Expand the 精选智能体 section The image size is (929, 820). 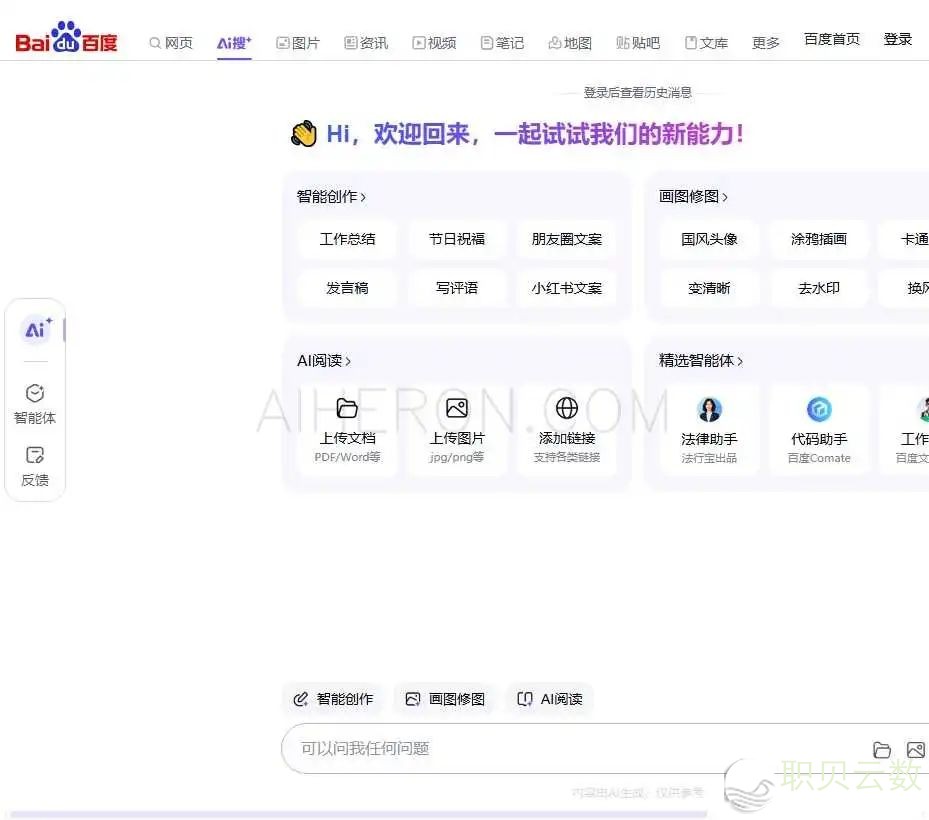point(701,361)
